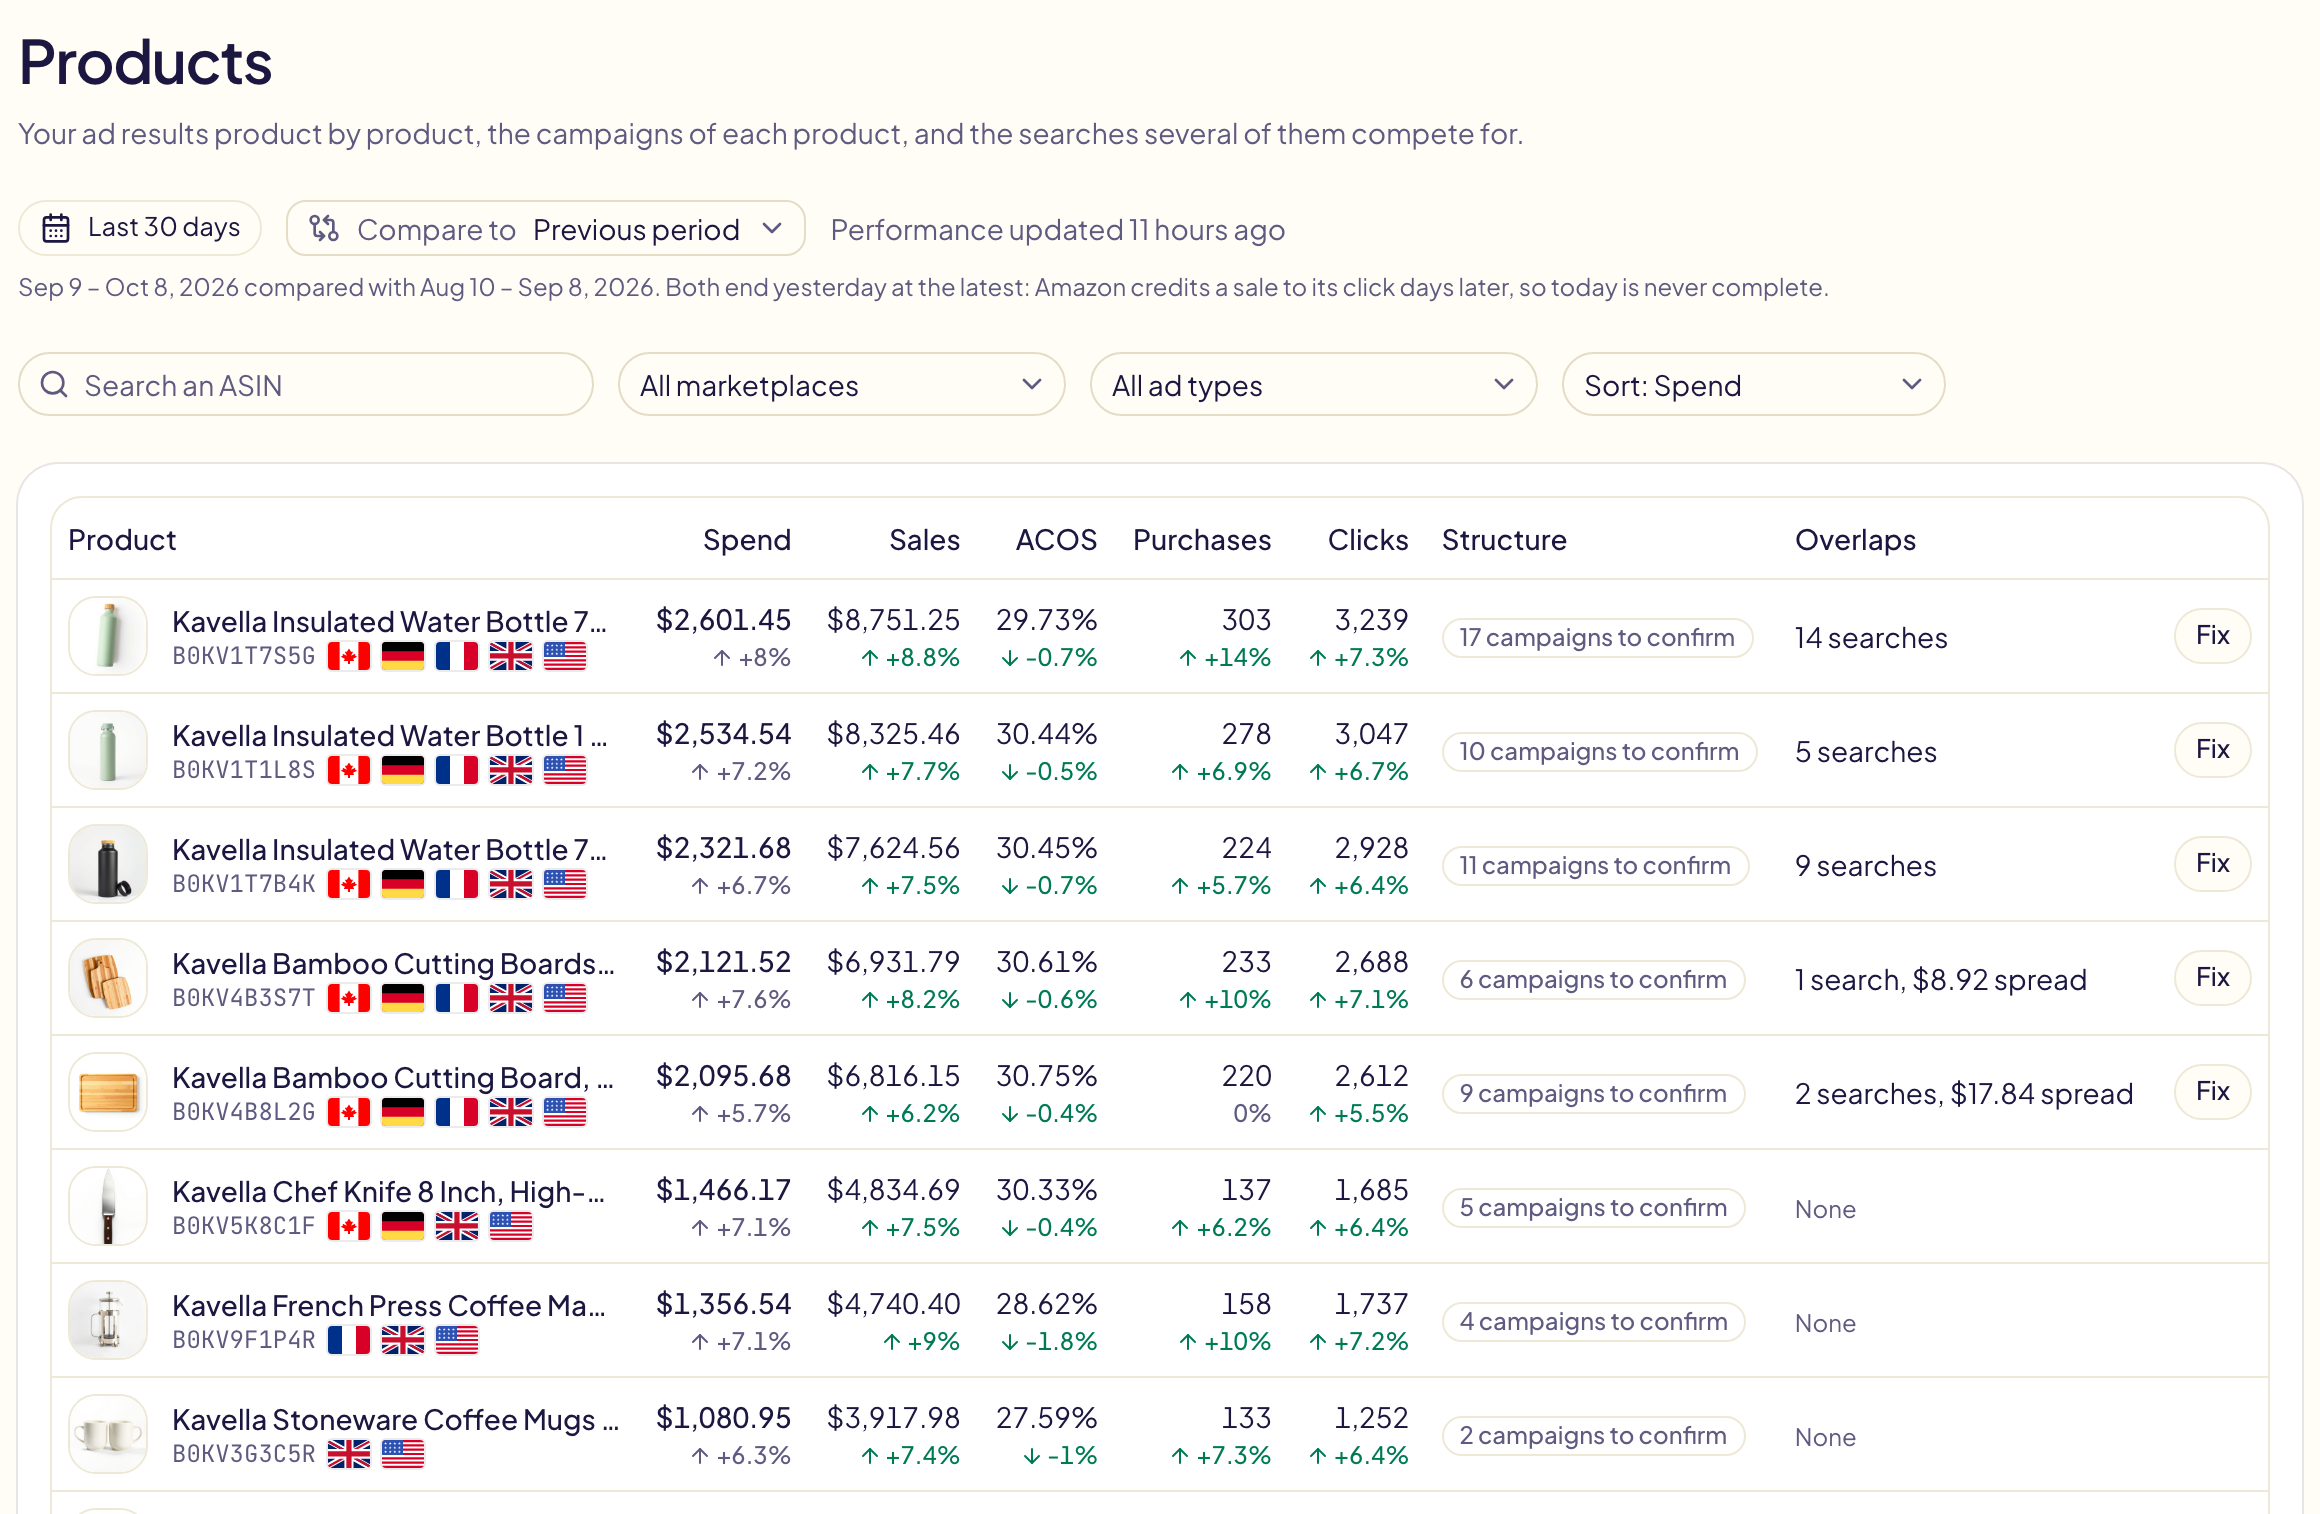Click the compare arrows icon beside Compare to

tap(324, 229)
